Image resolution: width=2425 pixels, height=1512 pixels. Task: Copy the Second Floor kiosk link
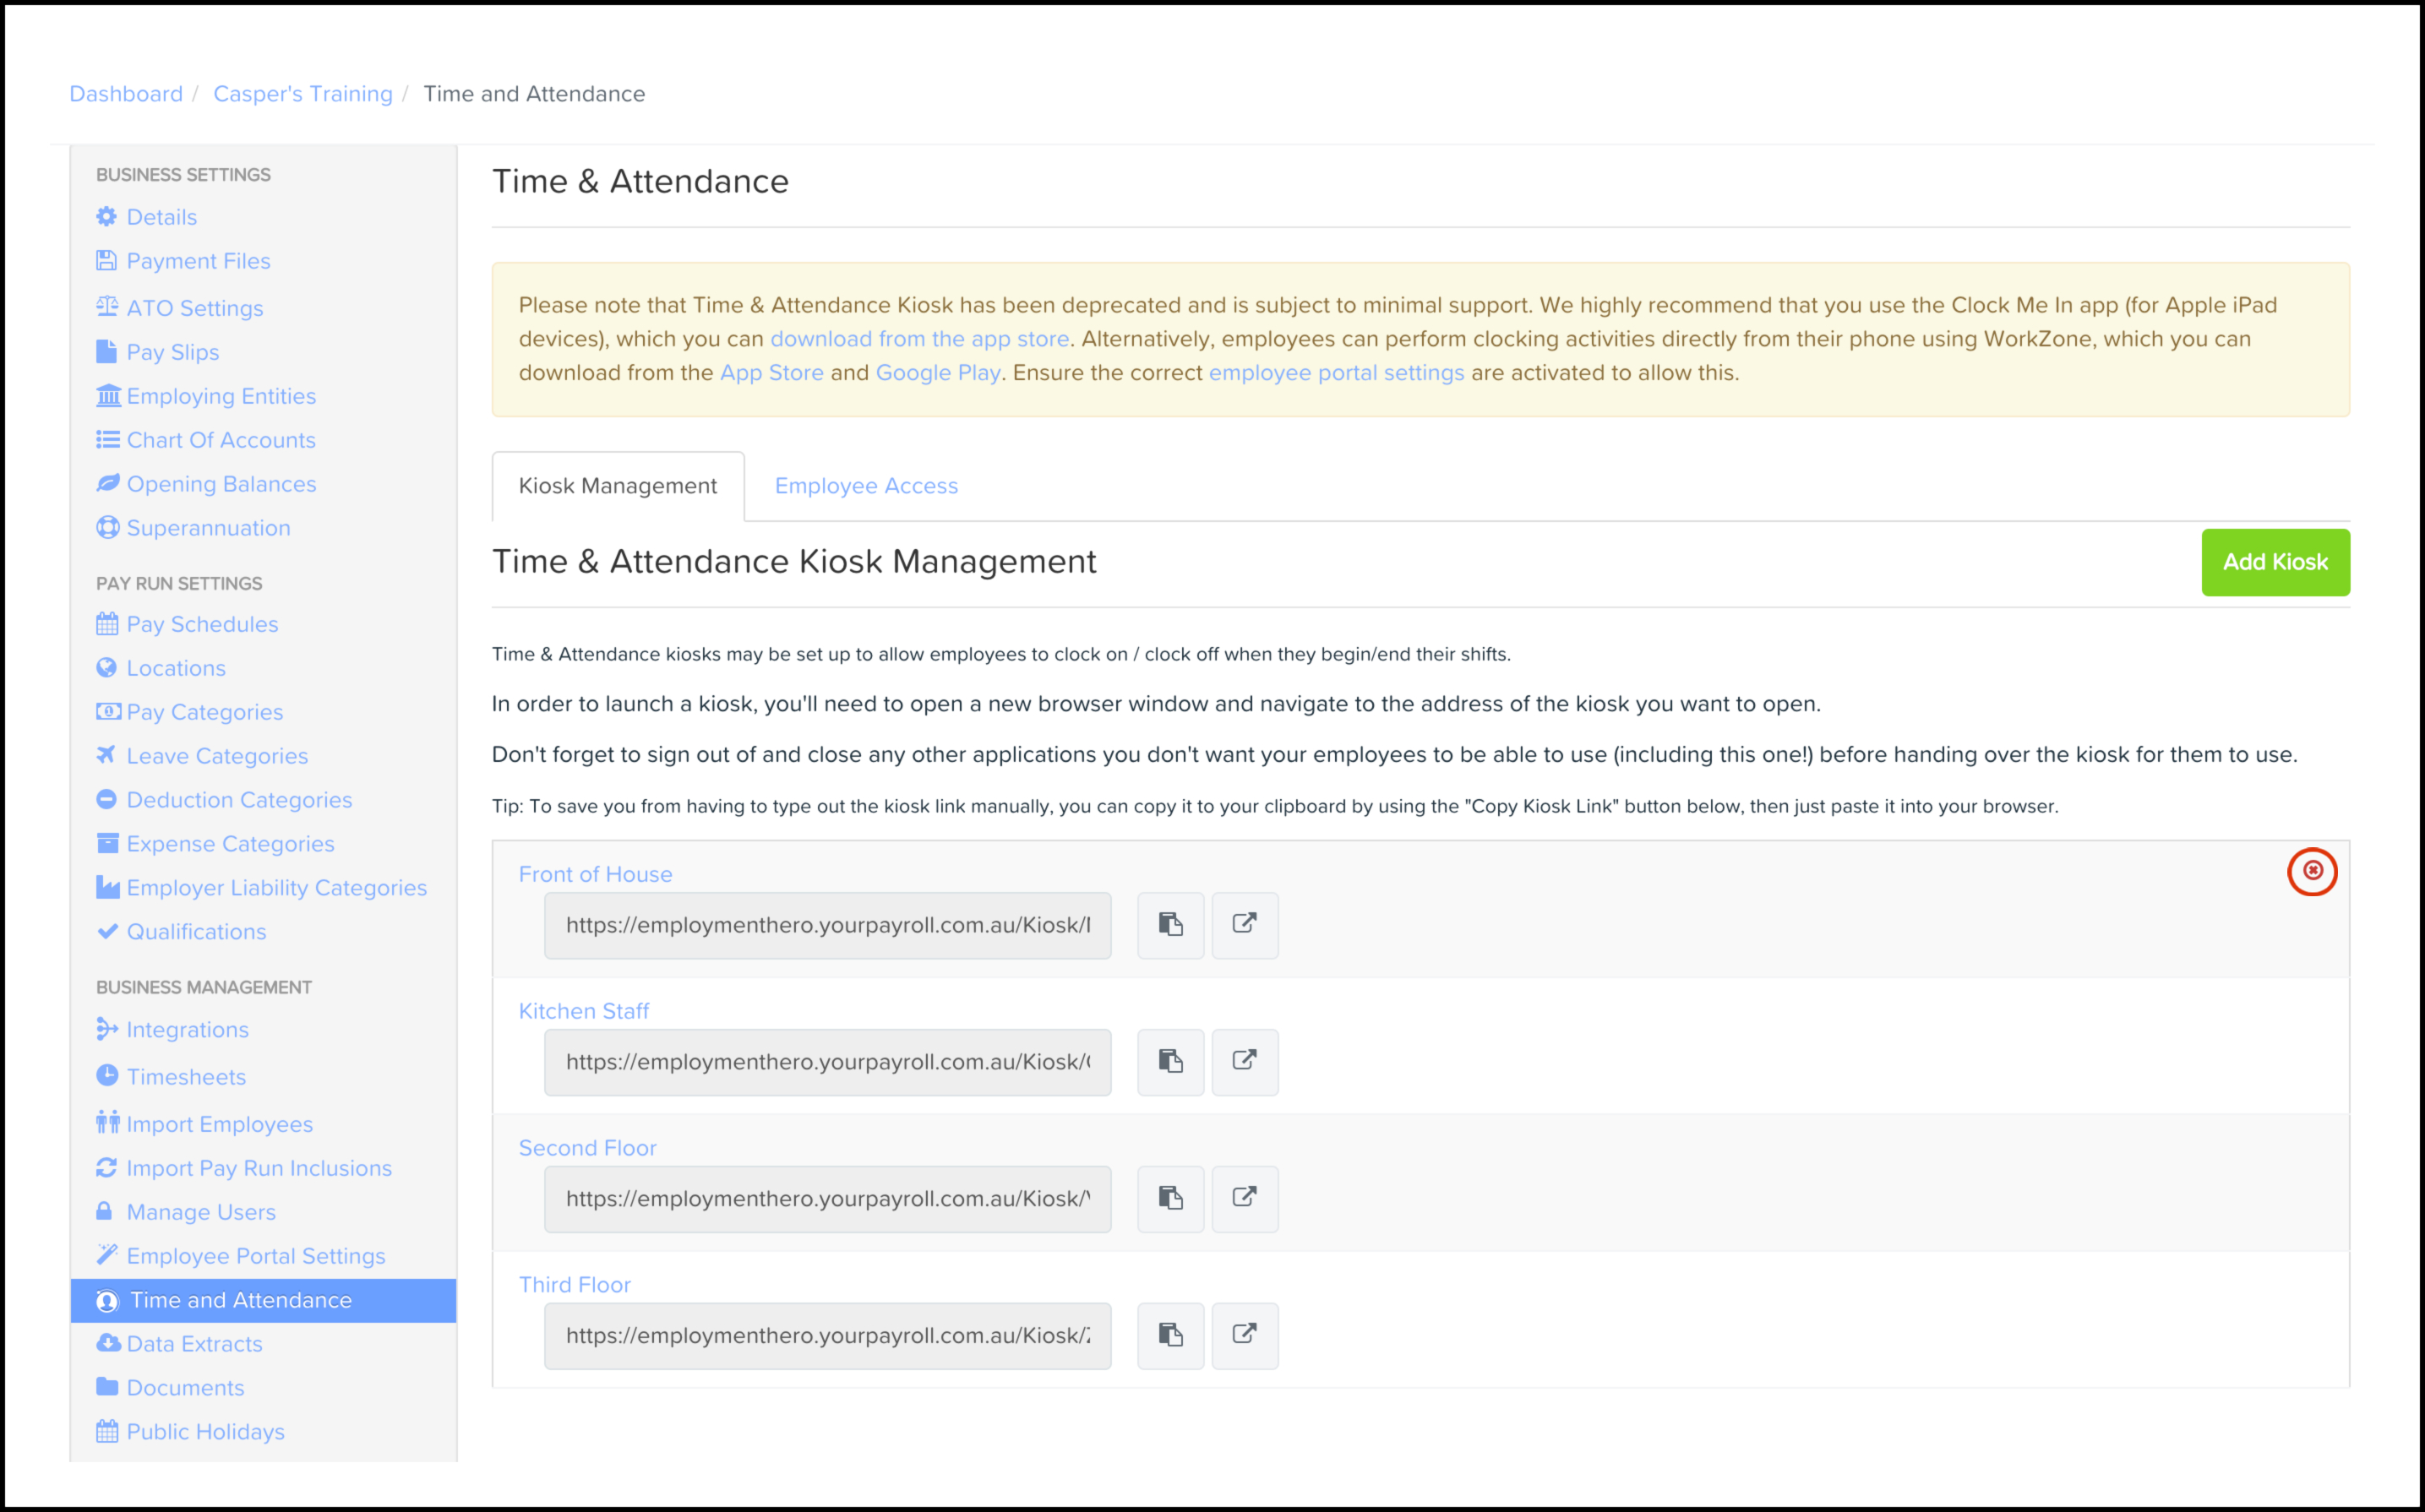click(x=1170, y=1198)
